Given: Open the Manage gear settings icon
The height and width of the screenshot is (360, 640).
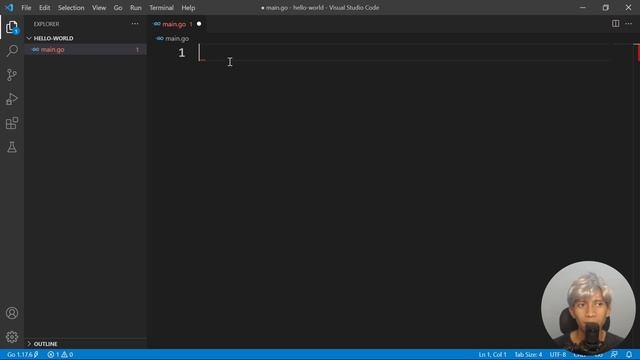Looking at the screenshot, I should coord(12,337).
